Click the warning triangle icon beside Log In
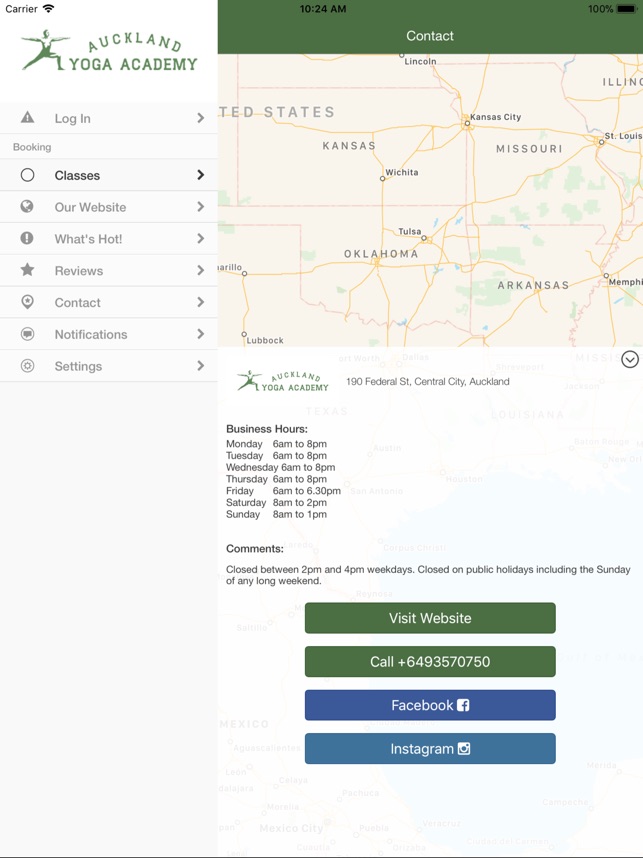This screenshot has width=643, height=858. pyautogui.click(x=27, y=118)
